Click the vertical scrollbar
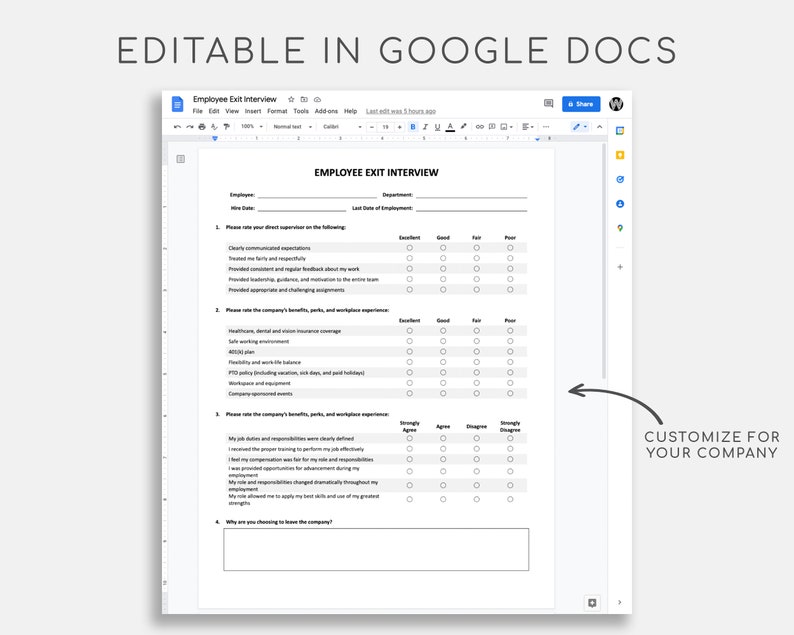 pos(604,261)
